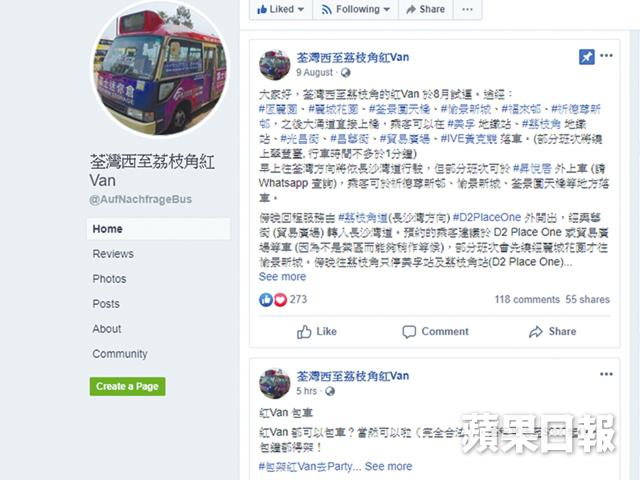The width and height of the screenshot is (640, 480).
Task: Toggle the Liked button for the page
Action: [x=281, y=9]
